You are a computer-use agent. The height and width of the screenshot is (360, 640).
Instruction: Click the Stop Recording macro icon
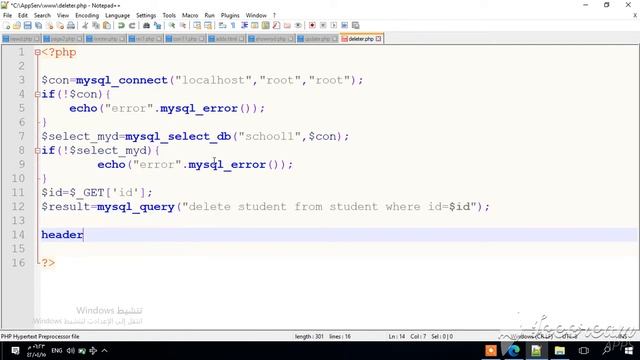[323, 25]
